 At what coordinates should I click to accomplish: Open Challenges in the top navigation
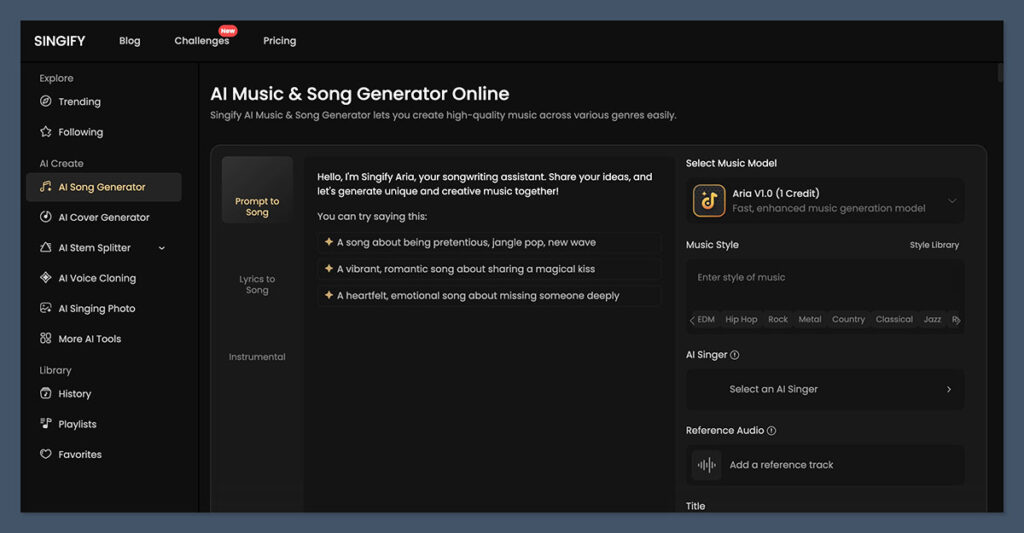pos(202,40)
